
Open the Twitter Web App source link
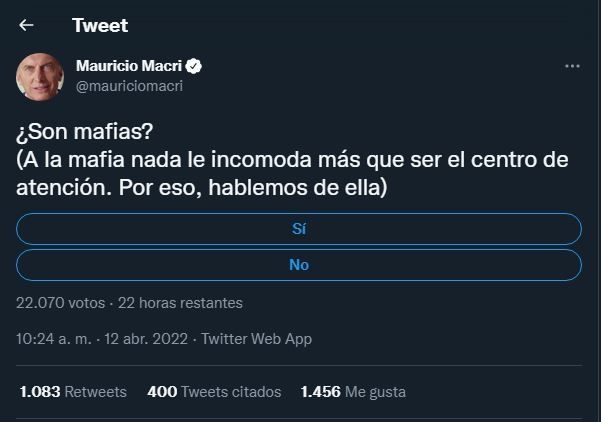(256, 339)
